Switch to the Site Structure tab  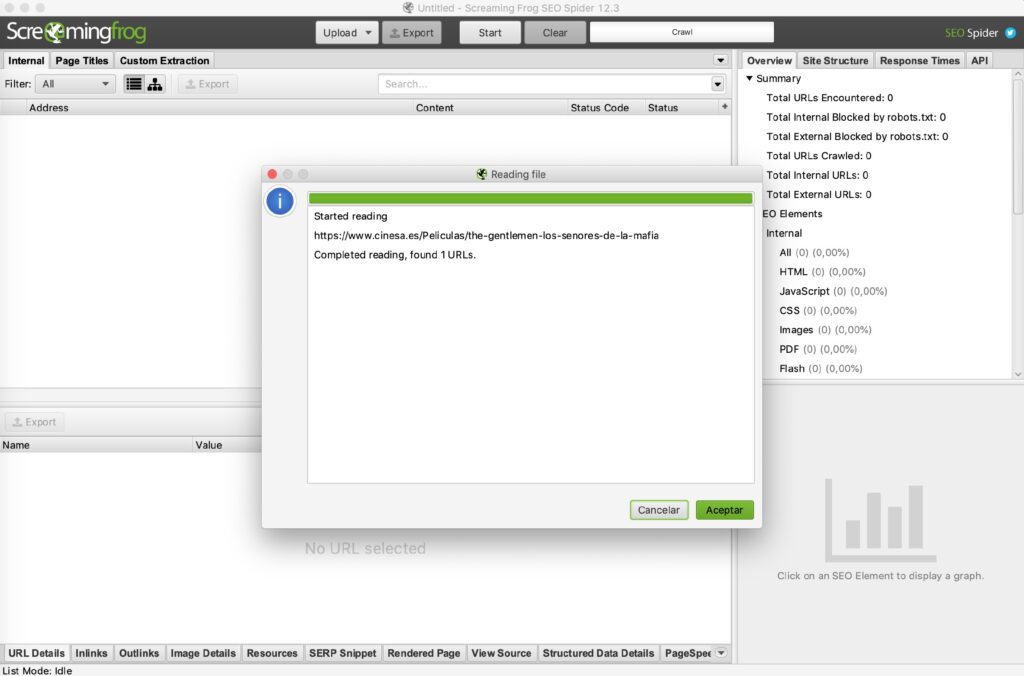(x=835, y=60)
